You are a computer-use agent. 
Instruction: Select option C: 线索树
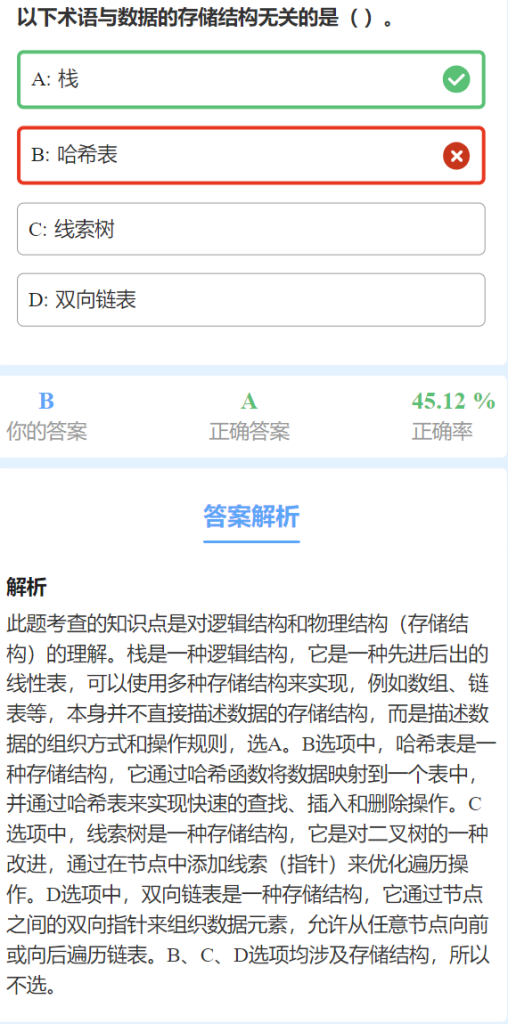[x=251, y=229]
